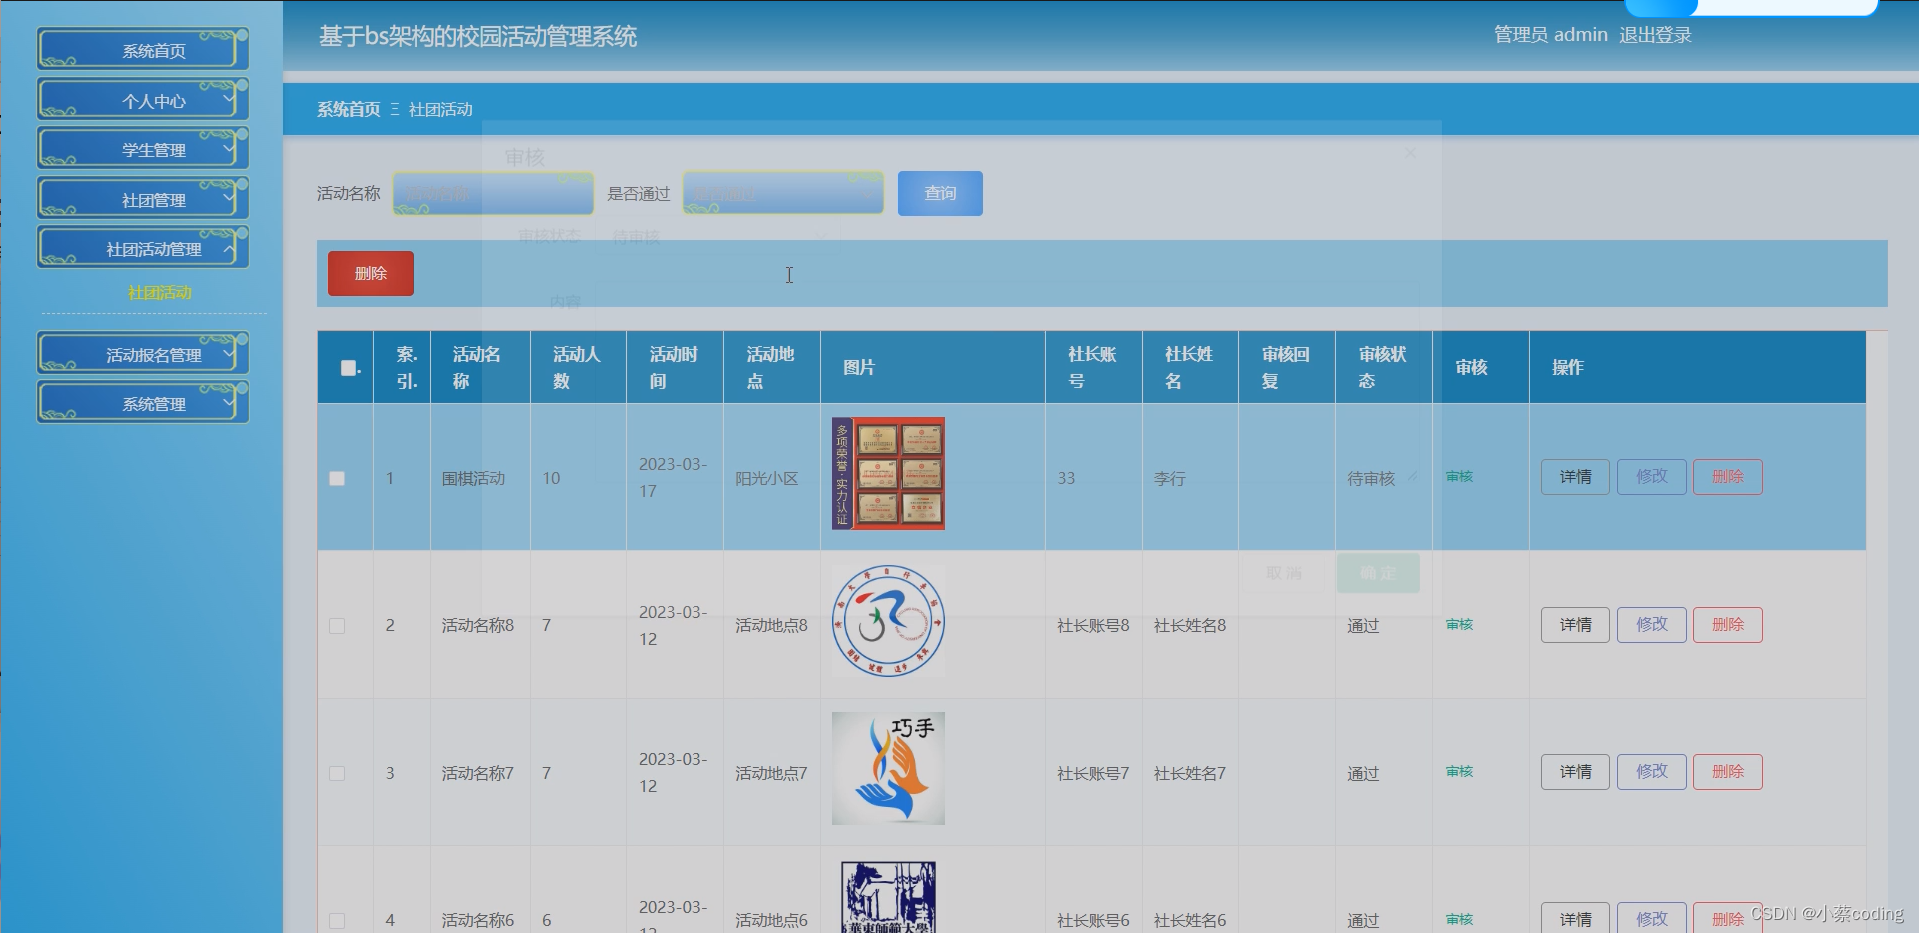Screen dimensions: 1919x933
Task: Click the chevron on 学生管理 menu
Action: pyautogui.click(x=229, y=149)
